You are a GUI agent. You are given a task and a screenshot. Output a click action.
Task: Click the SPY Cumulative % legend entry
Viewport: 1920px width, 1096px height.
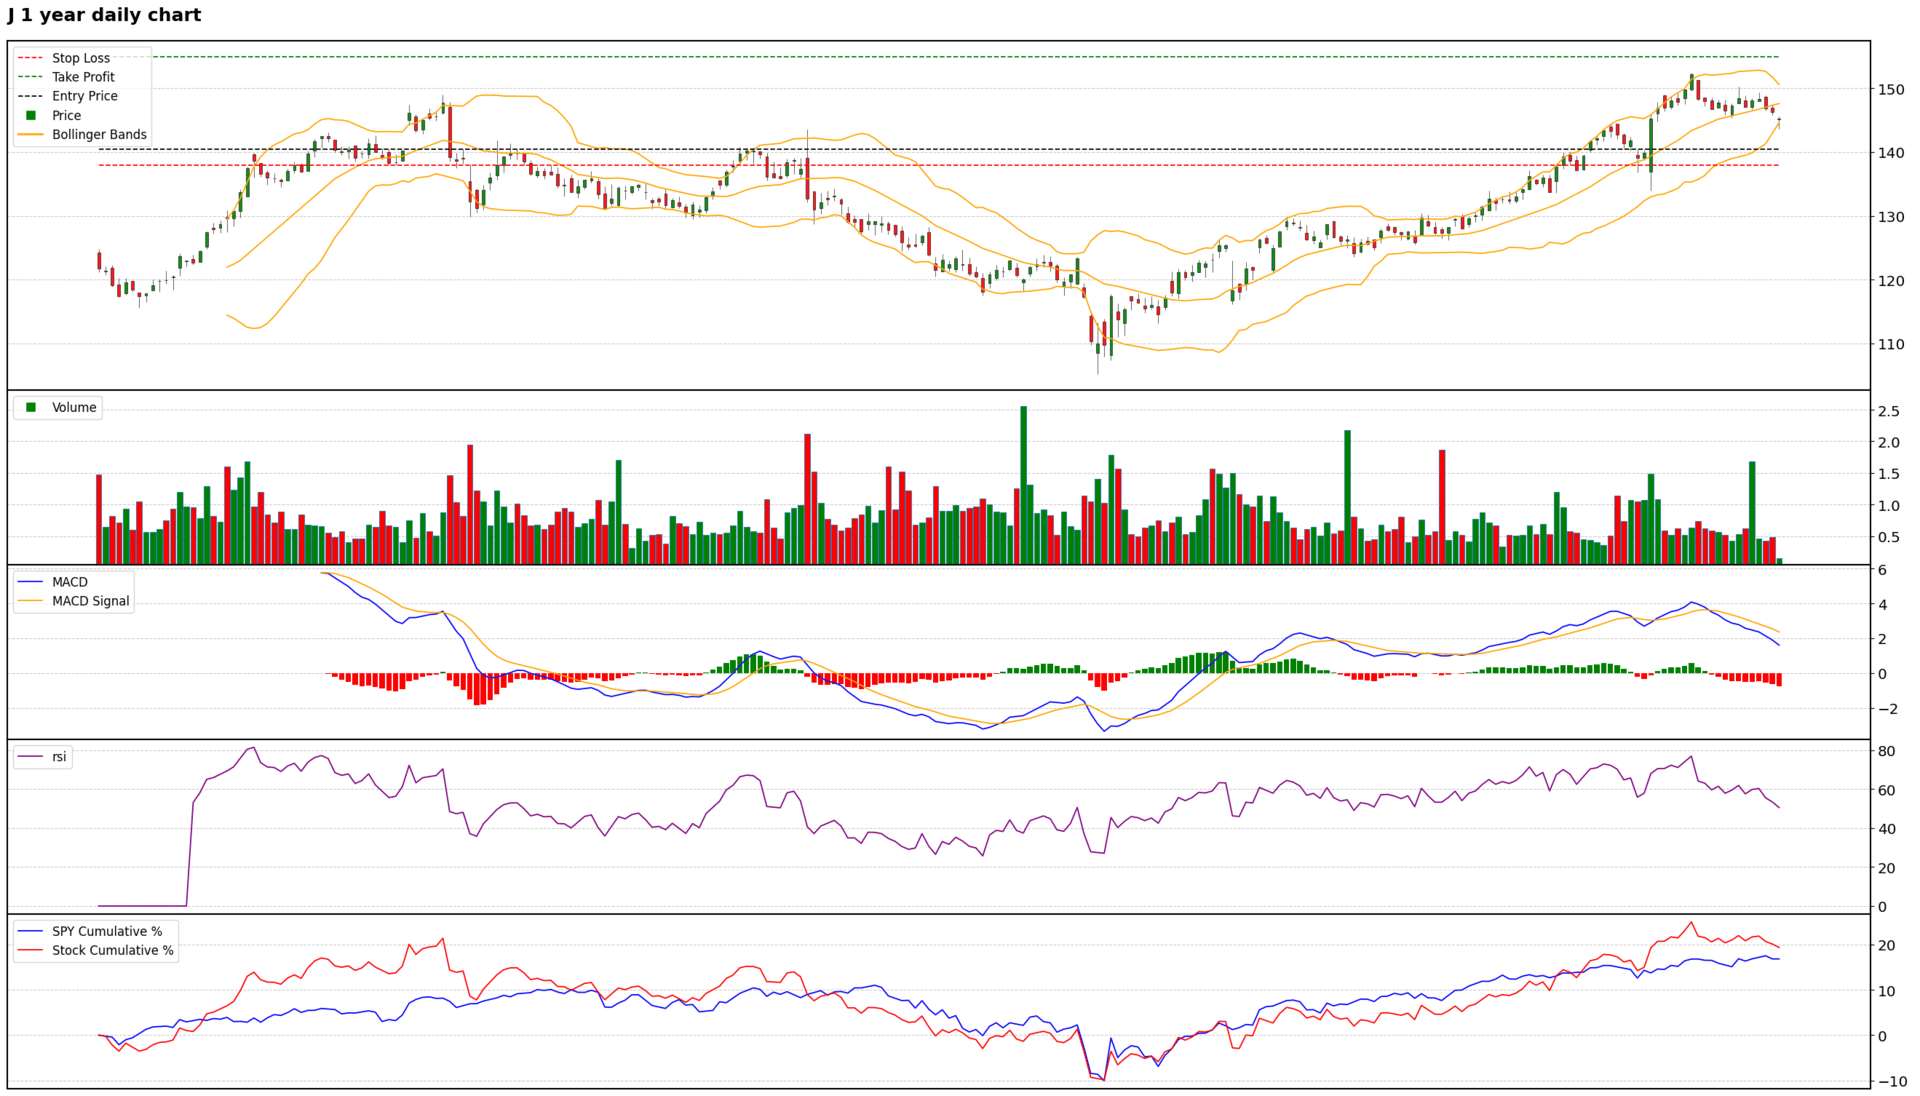pos(106,931)
